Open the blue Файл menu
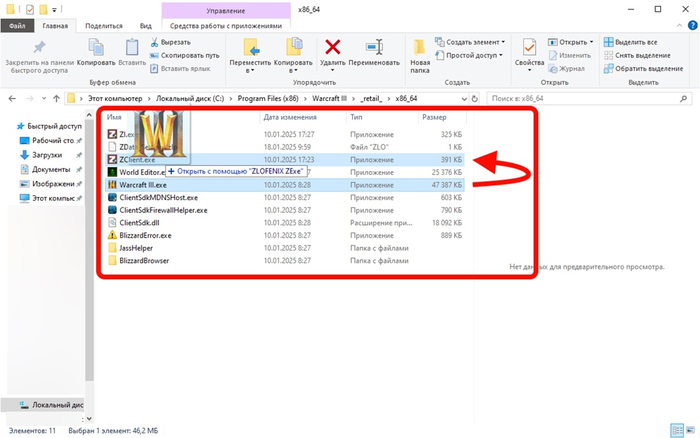The height and width of the screenshot is (438, 700). coord(18,26)
